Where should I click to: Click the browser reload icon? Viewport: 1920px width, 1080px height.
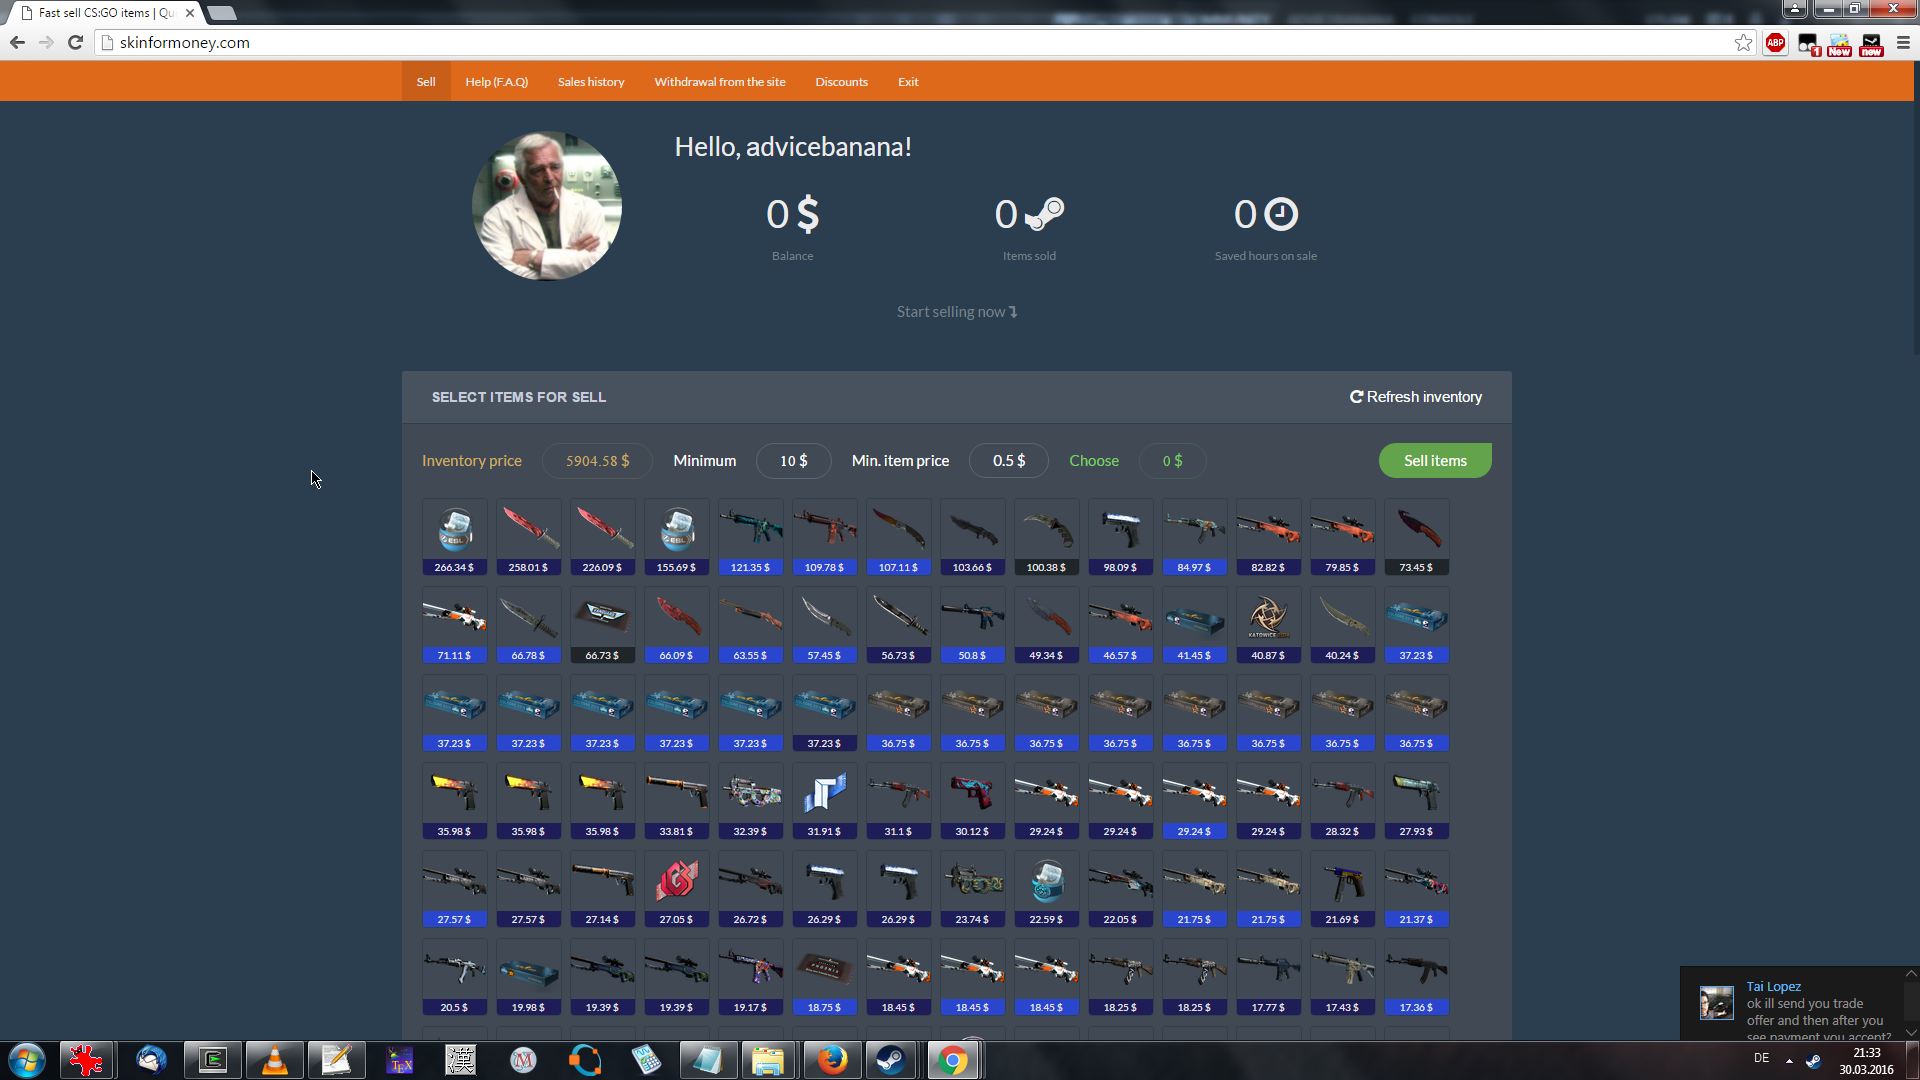[75, 42]
